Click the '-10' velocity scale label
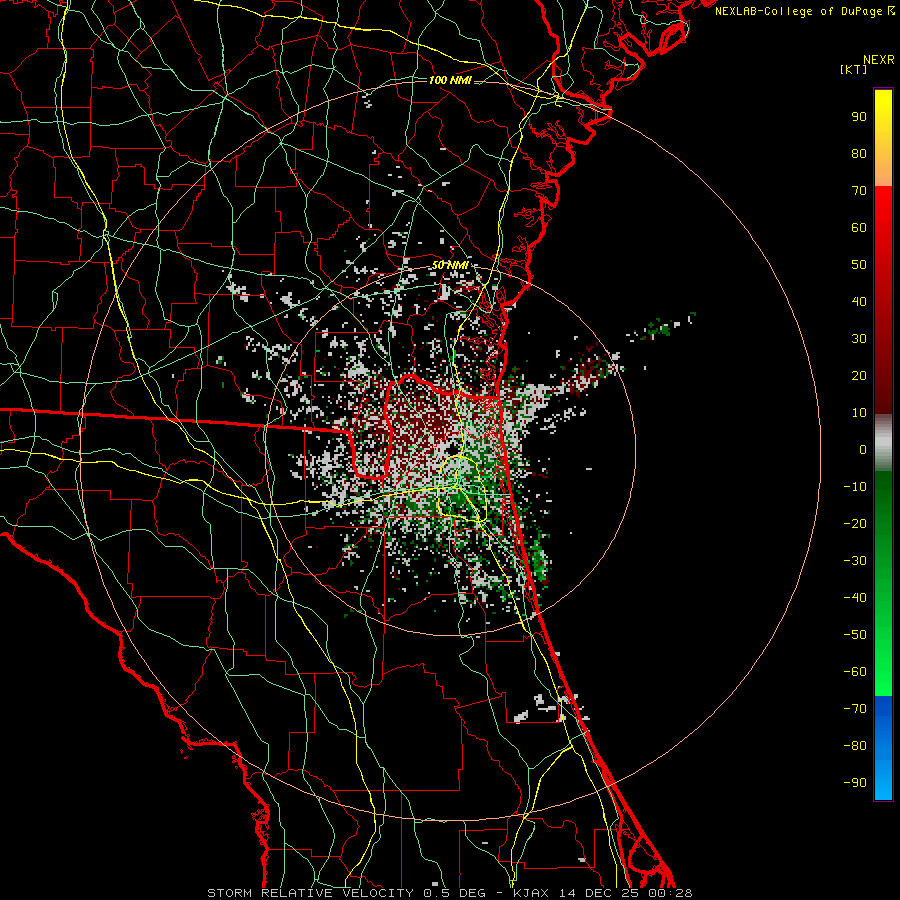The height and width of the screenshot is (900, 900). tap(855, 487)
